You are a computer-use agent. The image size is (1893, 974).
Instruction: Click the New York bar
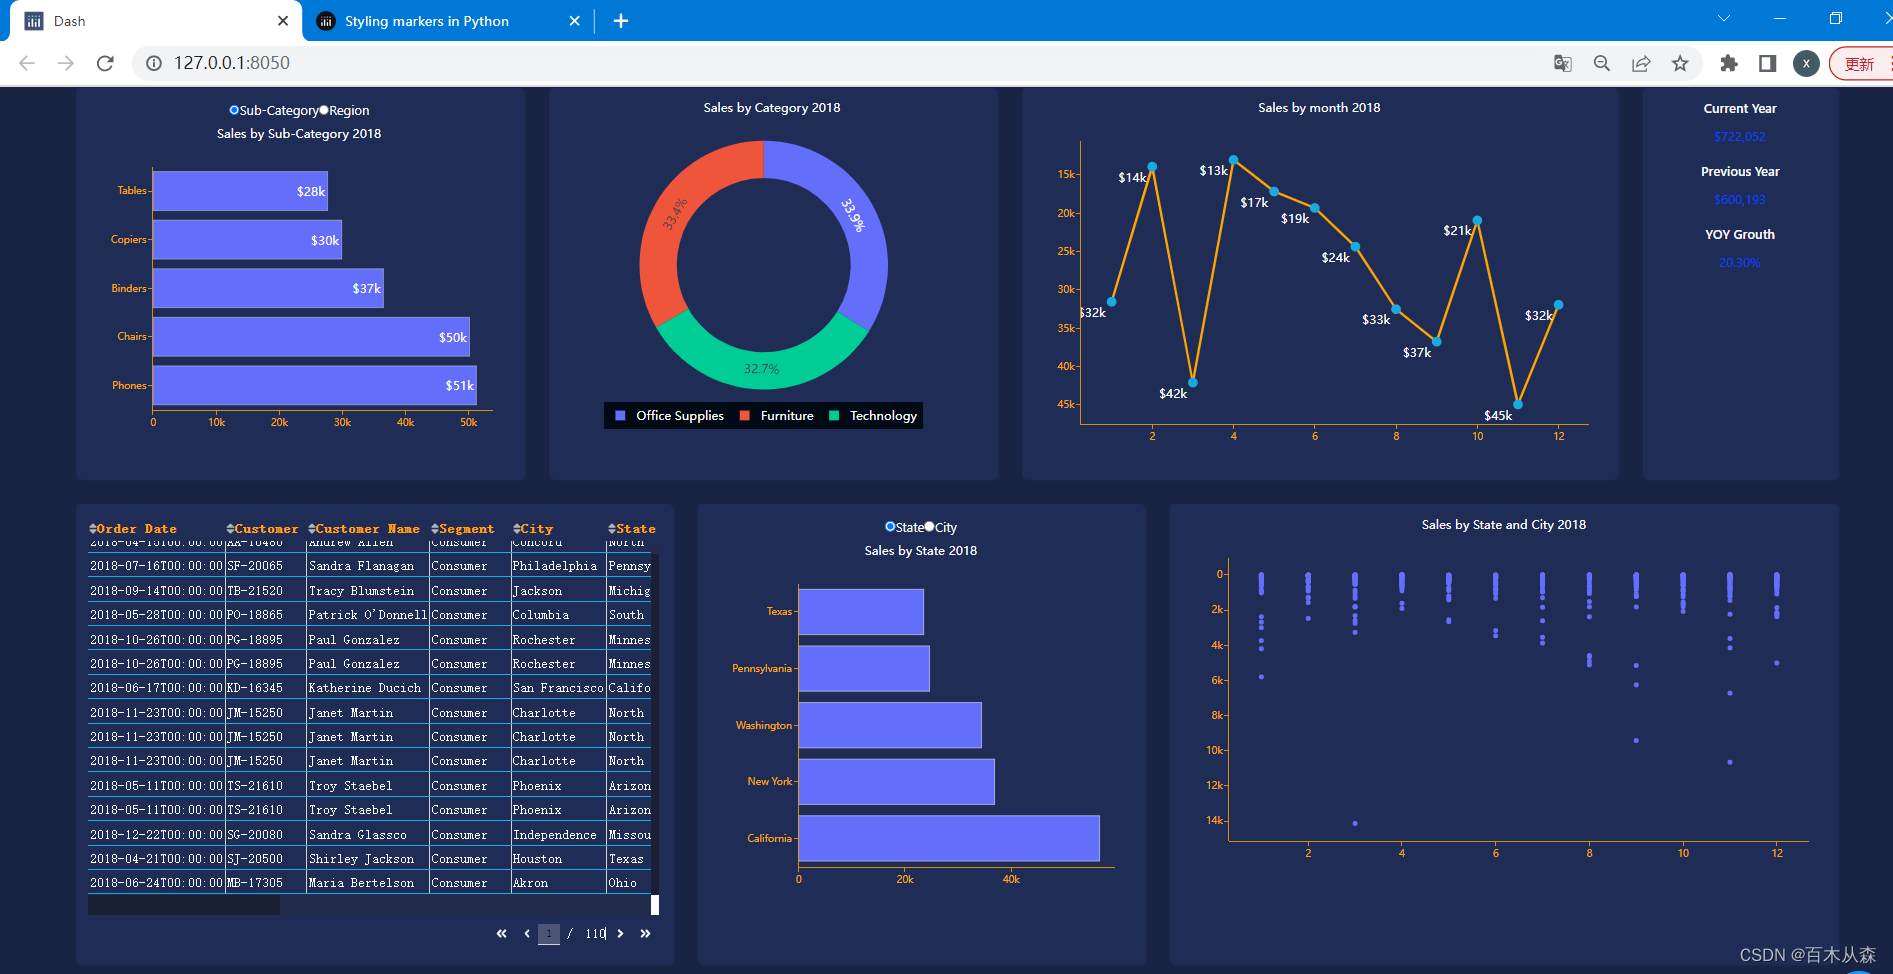tap(897, 781)
